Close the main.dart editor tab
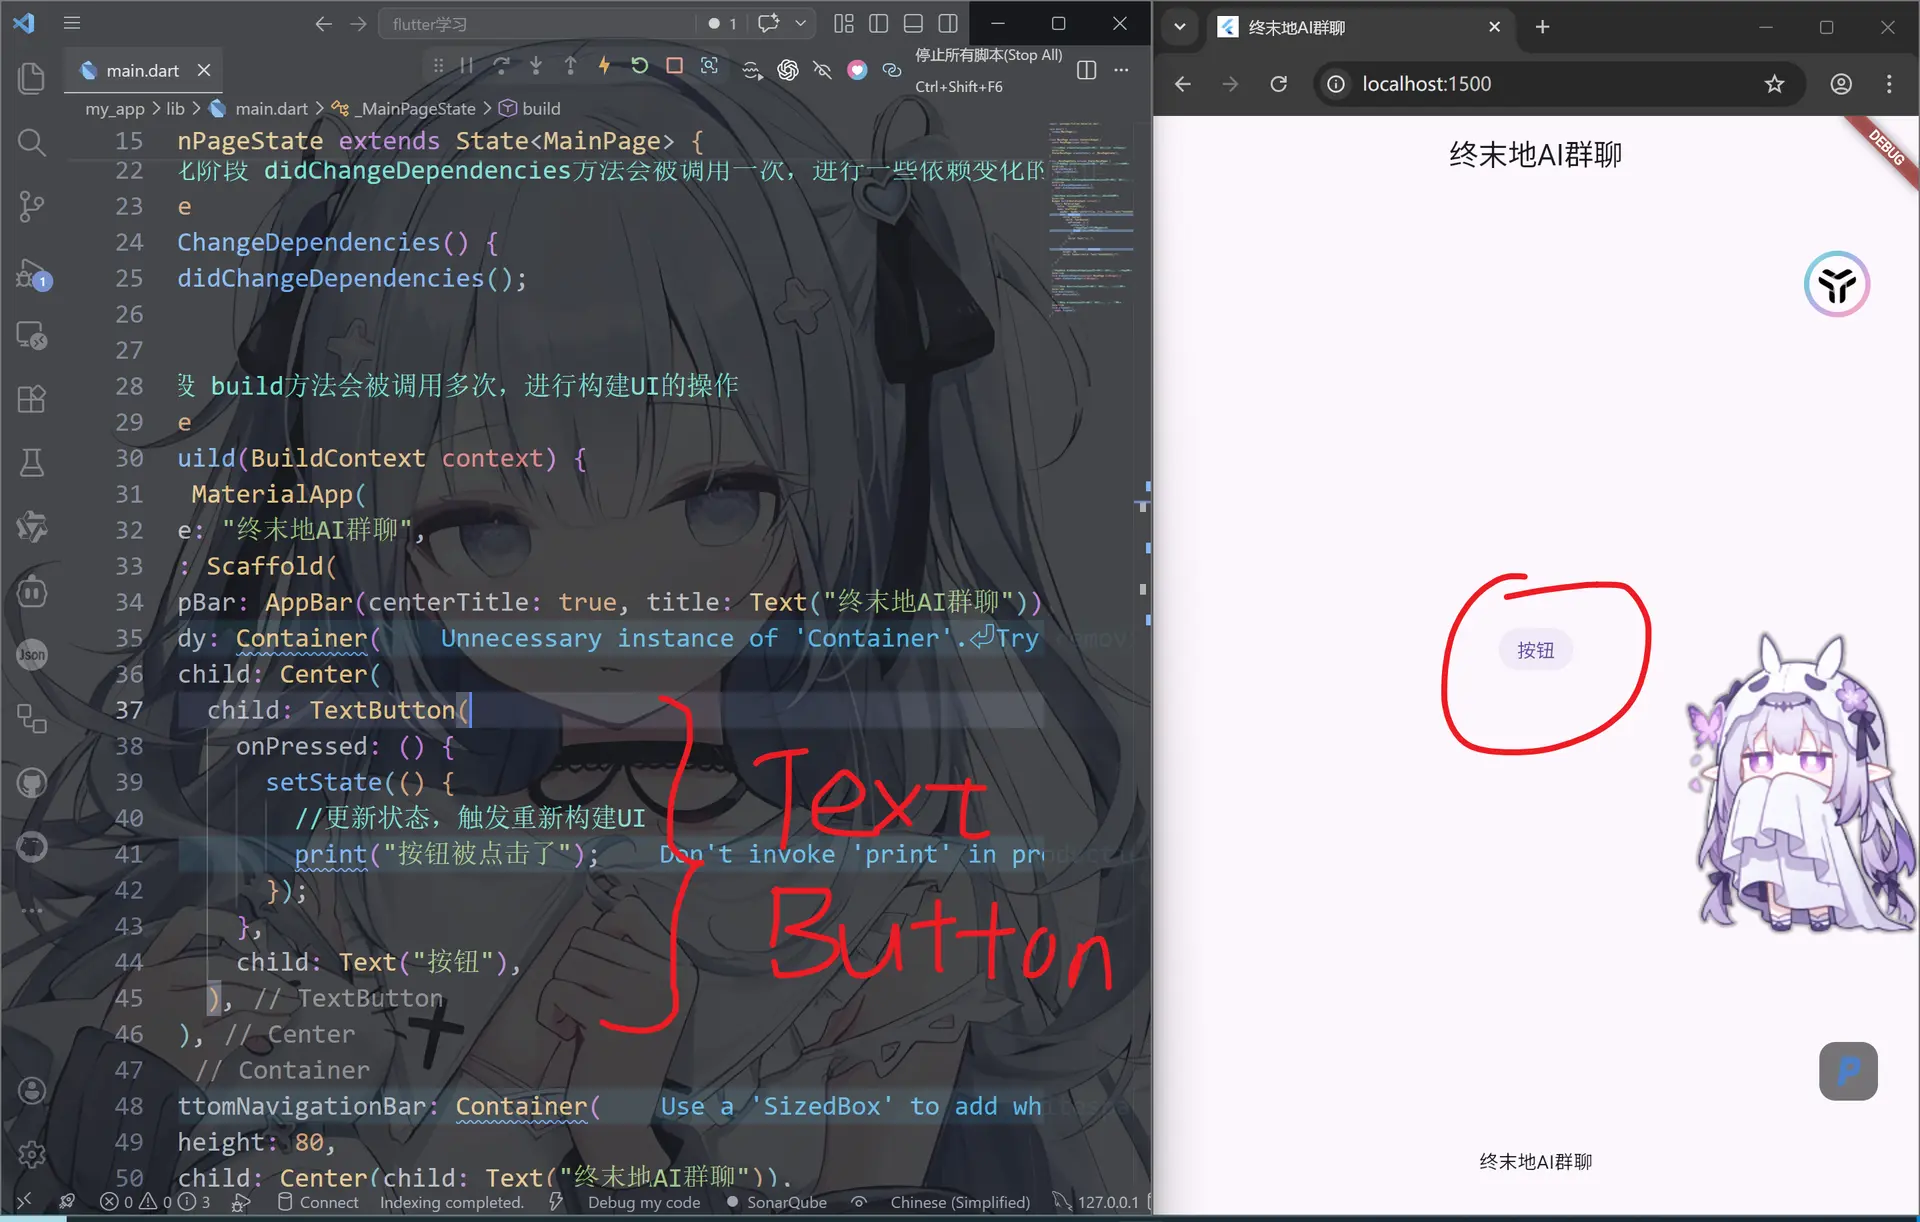Image resolution: width=1920 pixels, height=1222 pixels. tap(204, 70)
